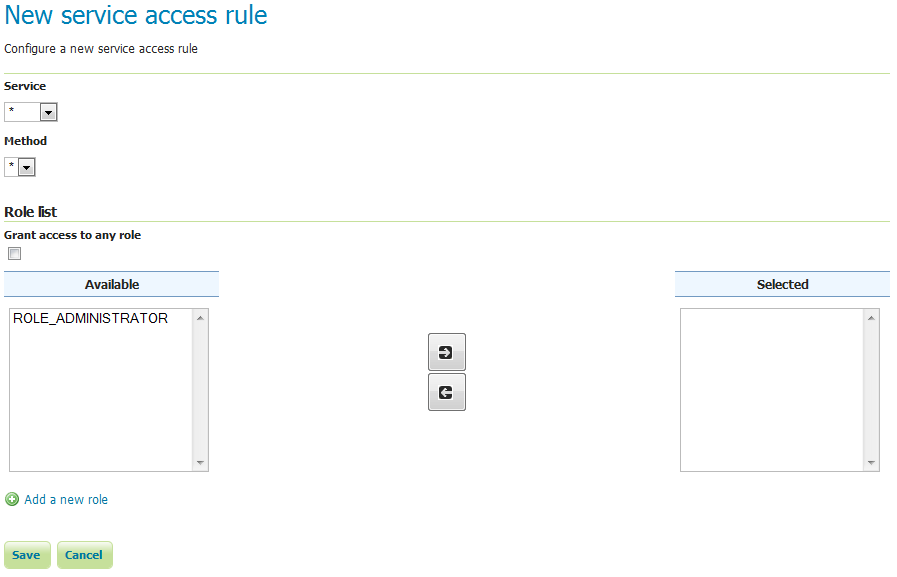The height and width of the screenshot is (577, 897).
Task: Click the Available list scrollbar track
Action: (x=201, y=390)
